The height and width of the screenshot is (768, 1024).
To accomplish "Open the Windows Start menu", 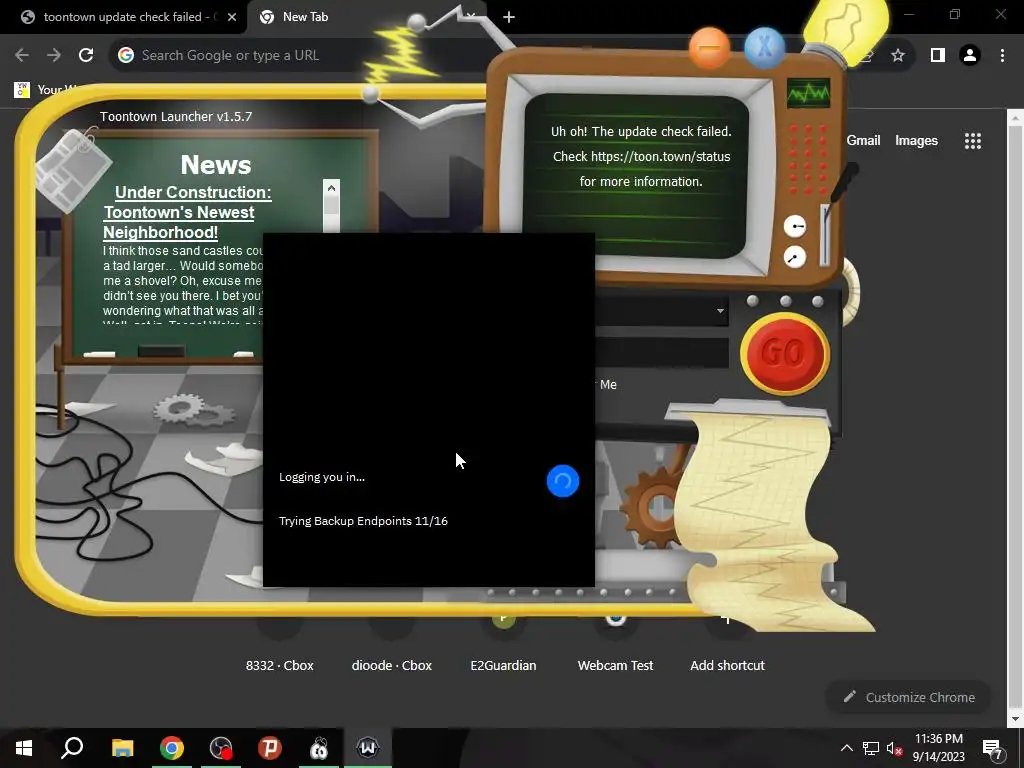I will [x=24, y=748].
